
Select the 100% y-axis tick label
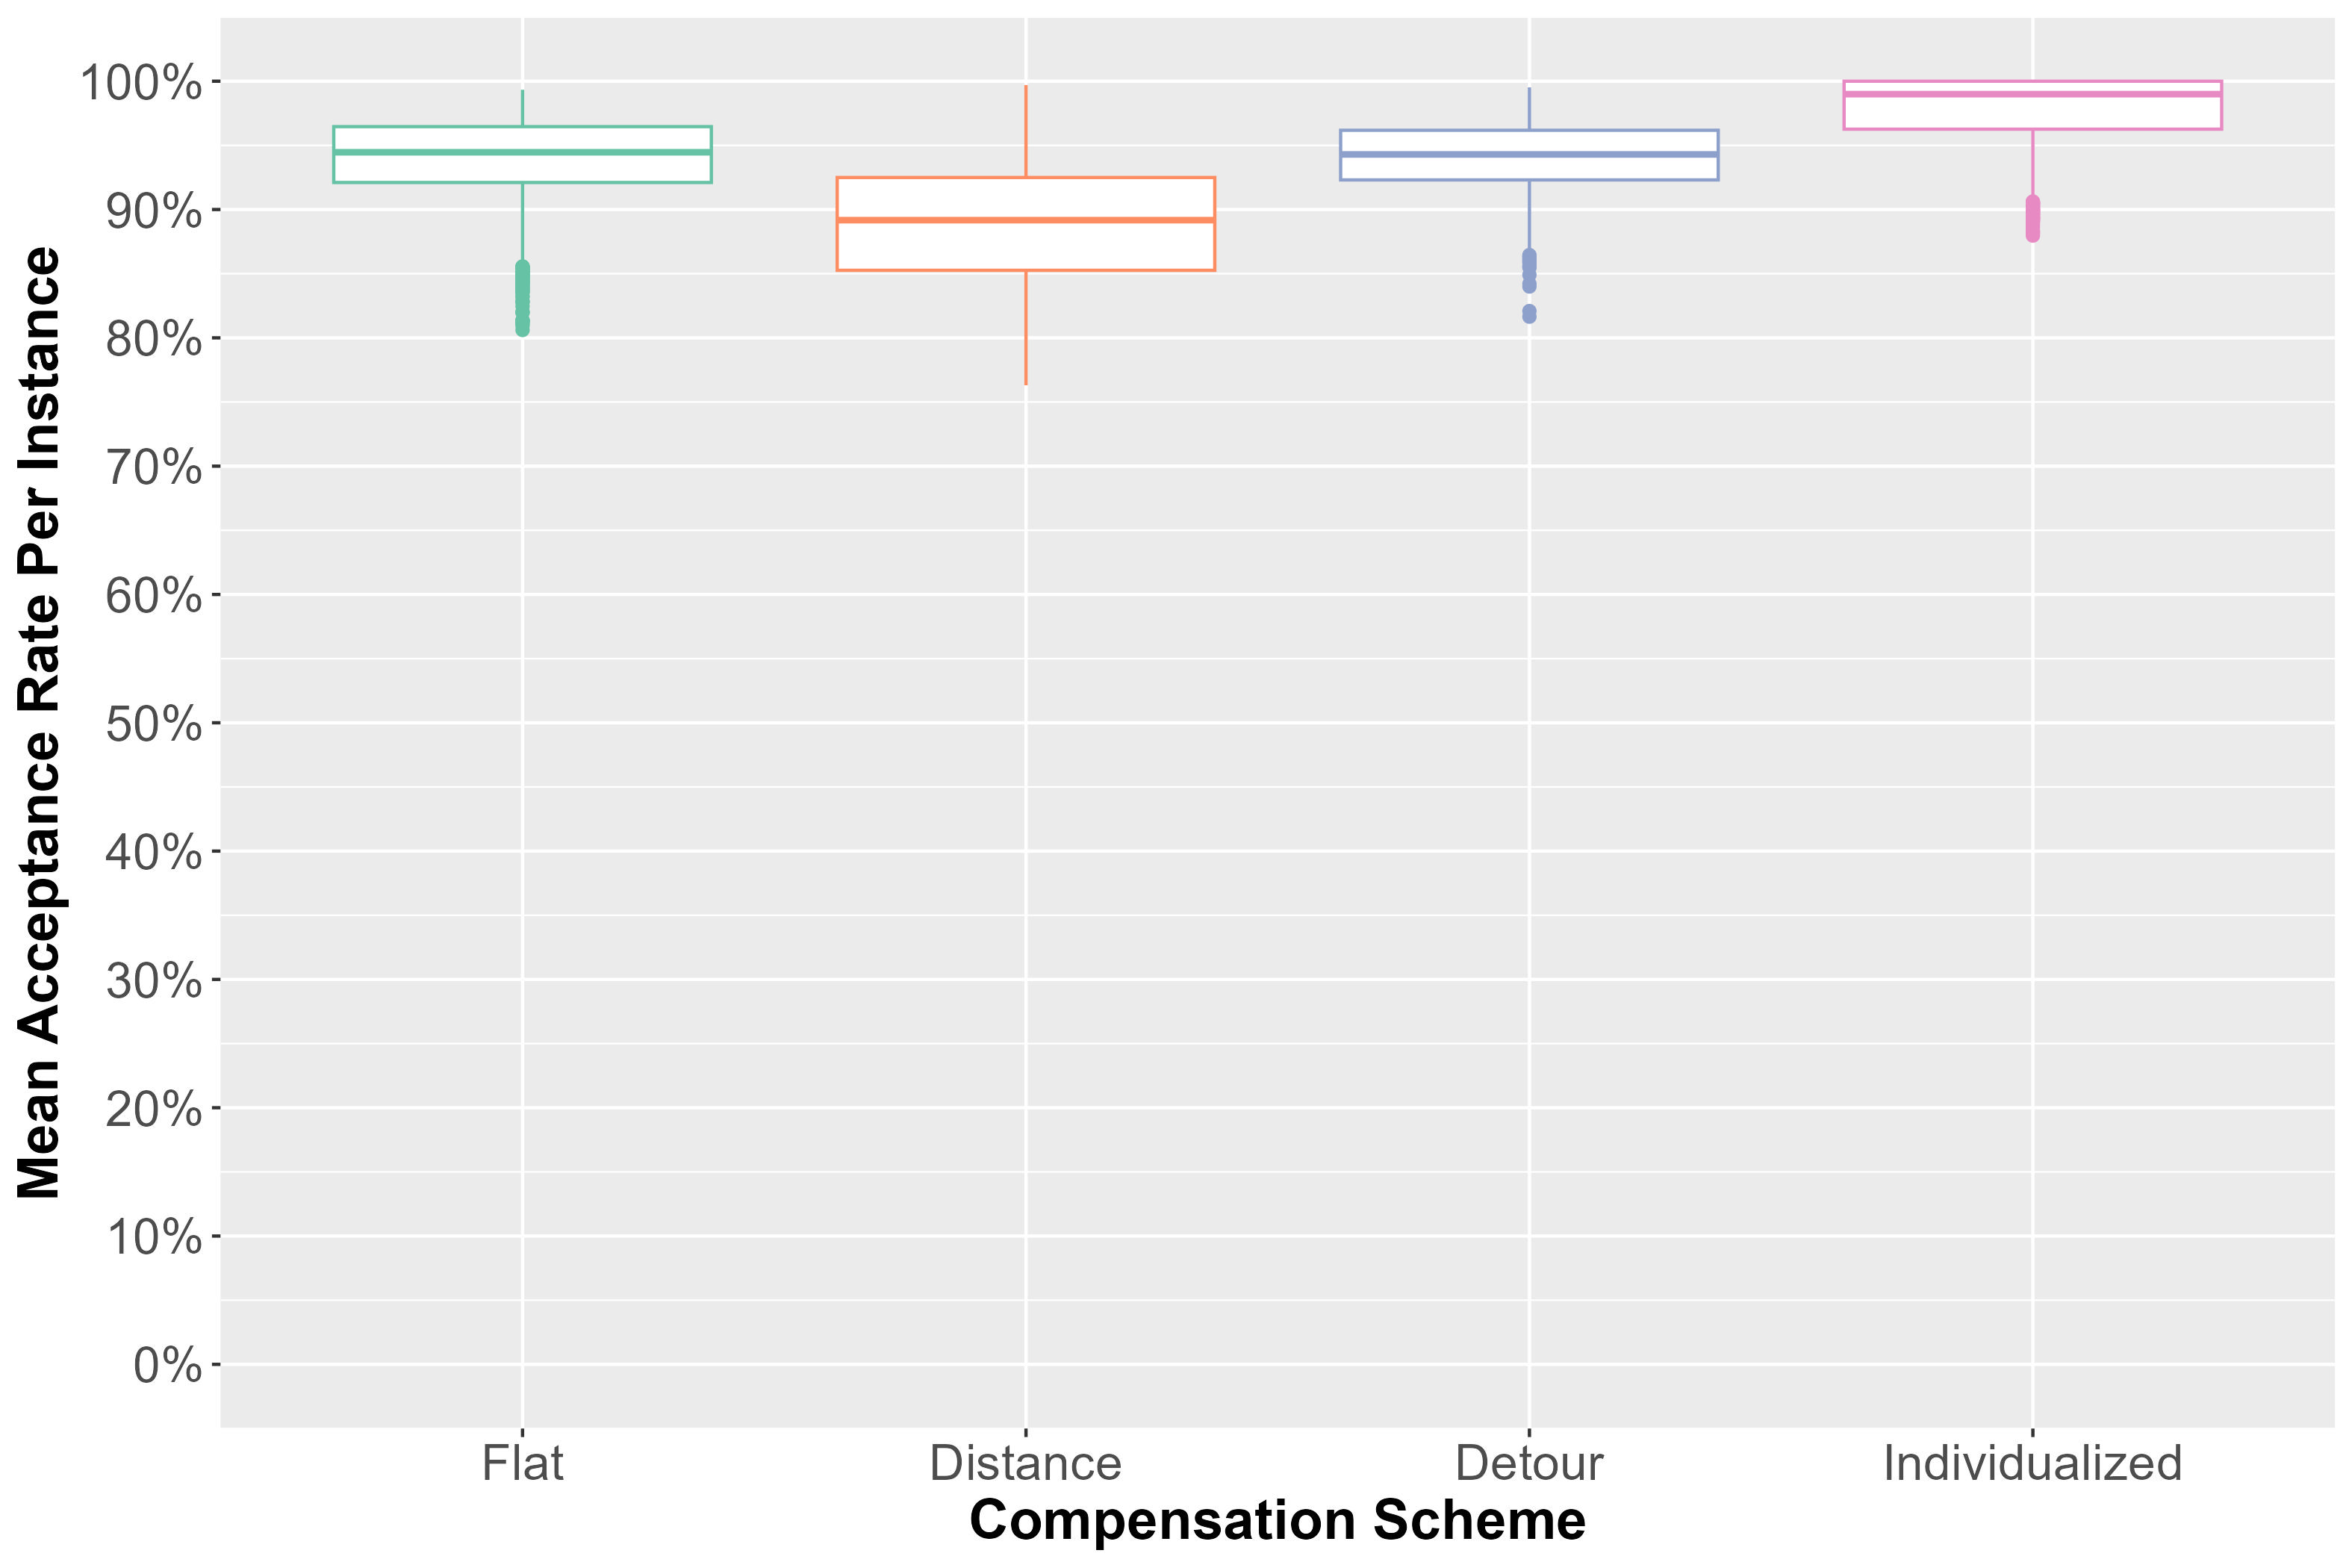[141, 83]
